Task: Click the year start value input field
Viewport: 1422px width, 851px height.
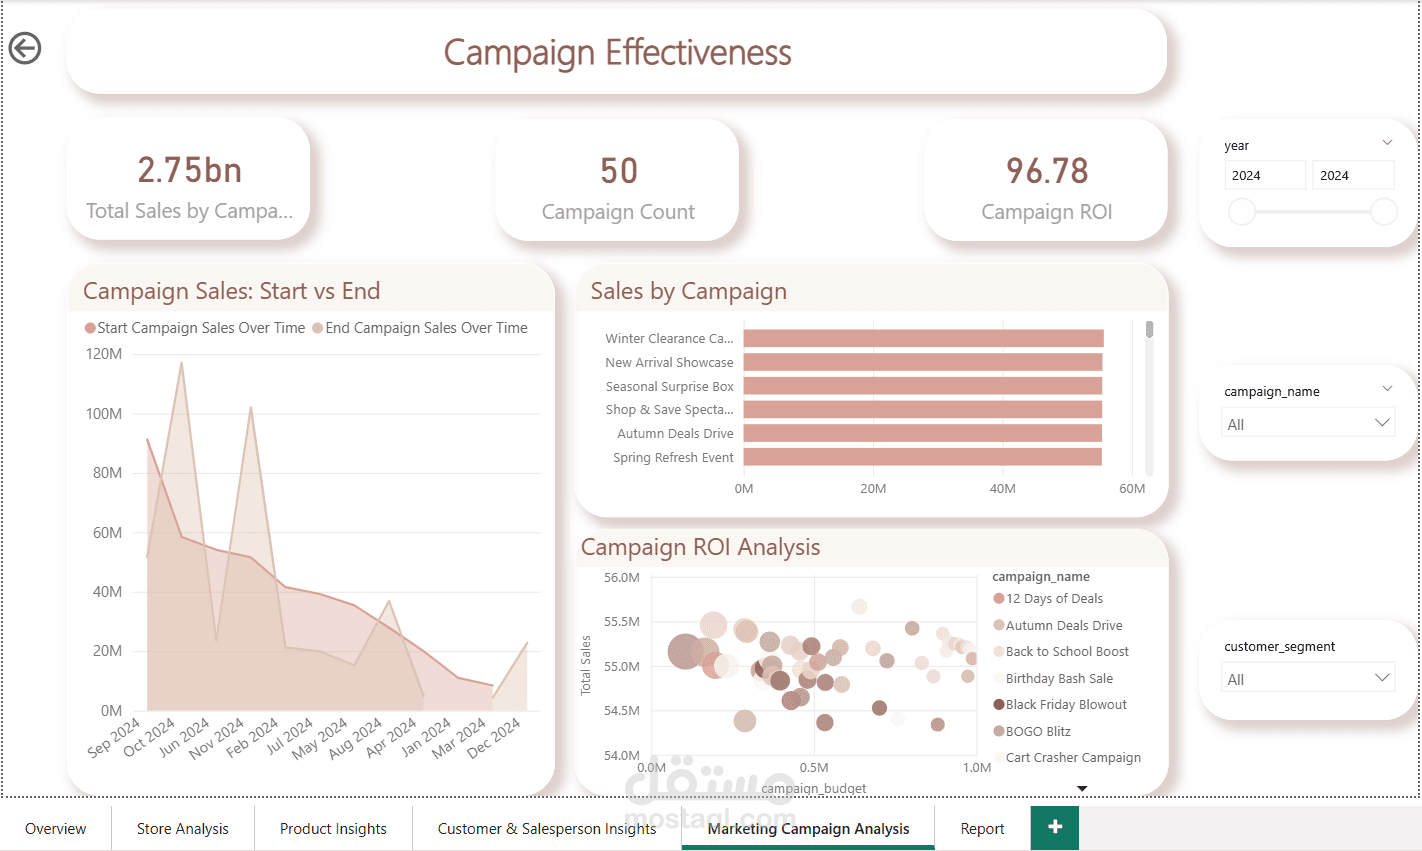Action: click(1265, 175)
